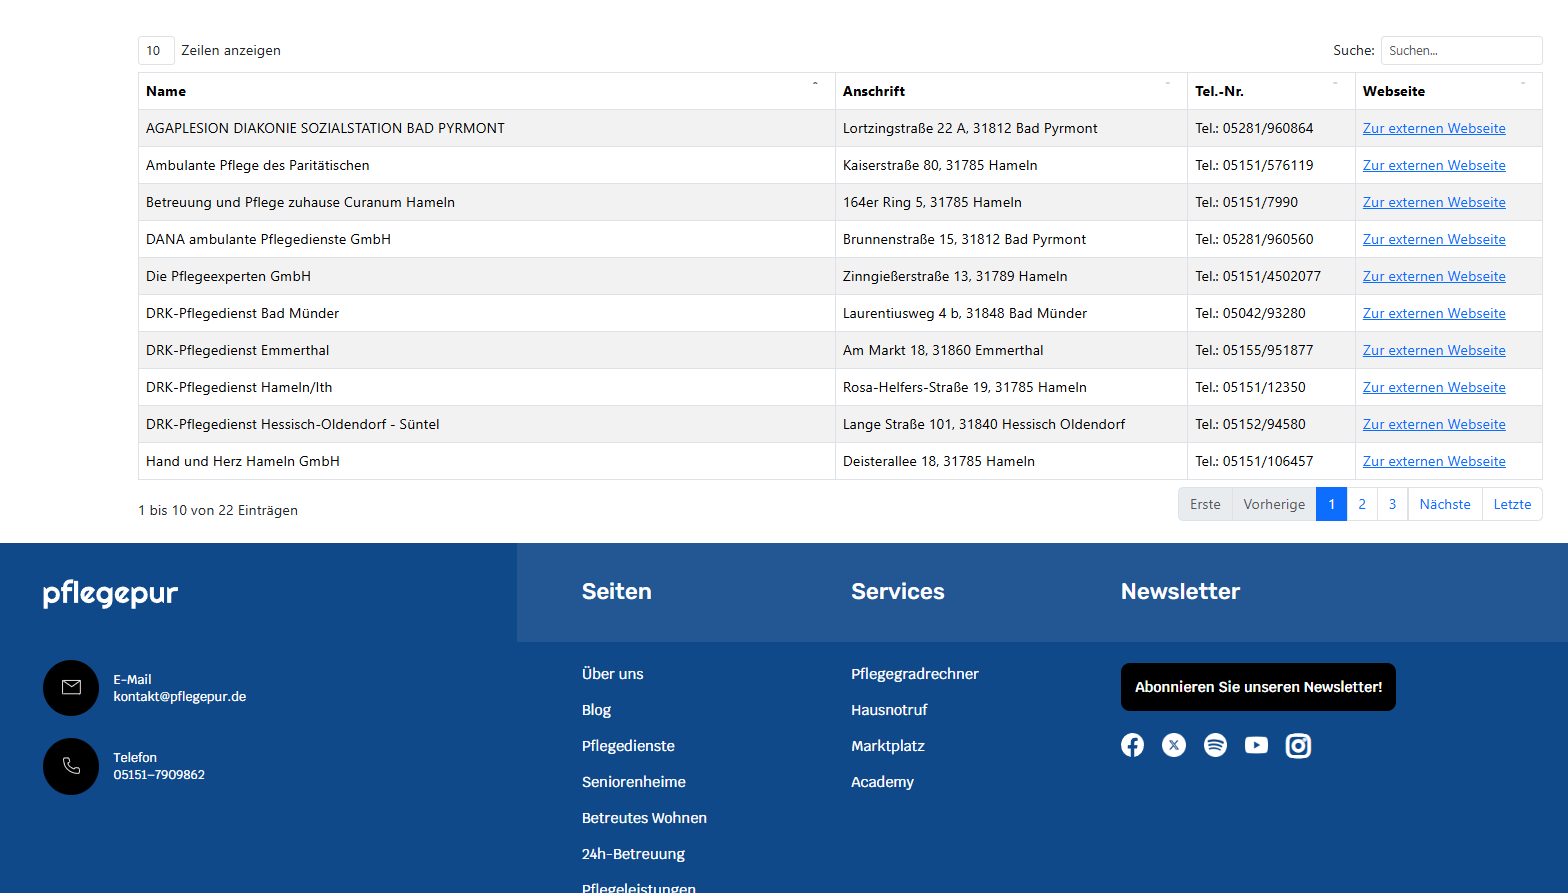Click the Letzte pagination button
Viewport: 1568px width, 893px height.
click(1512, 504)
